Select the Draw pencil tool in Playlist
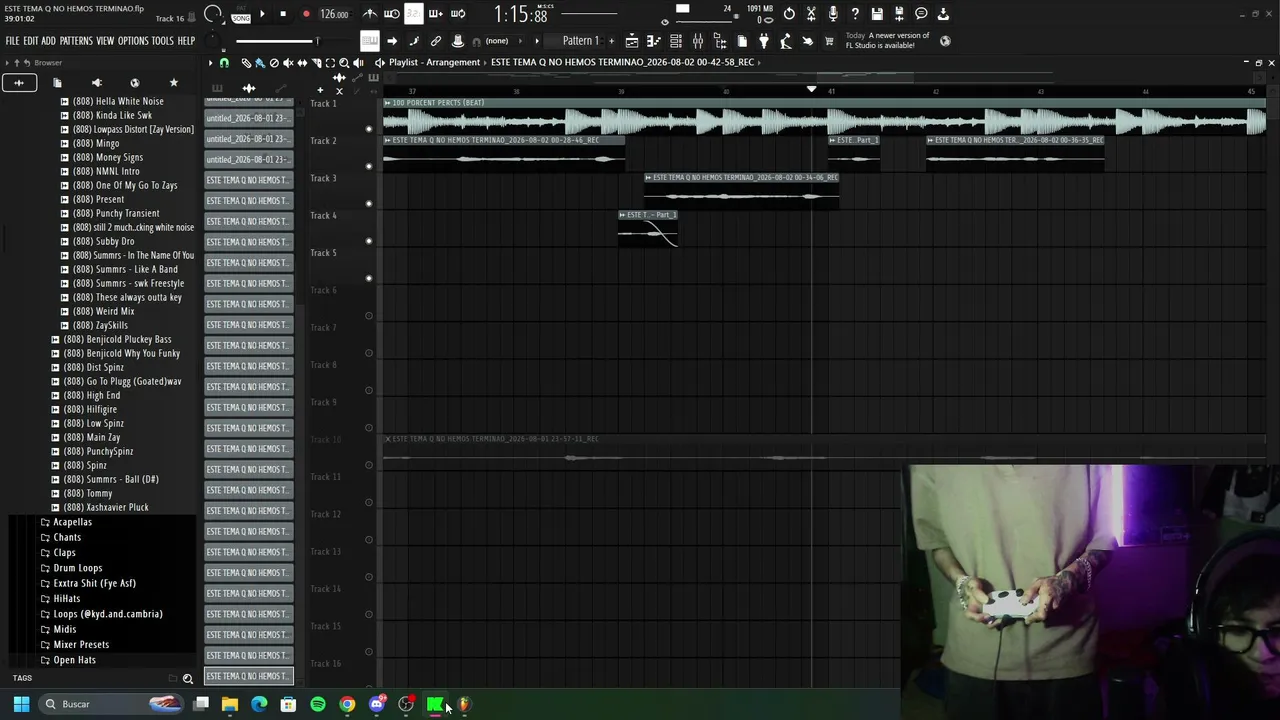The height and width of the screenshot is (720, 1280). (x=246, y=62)
